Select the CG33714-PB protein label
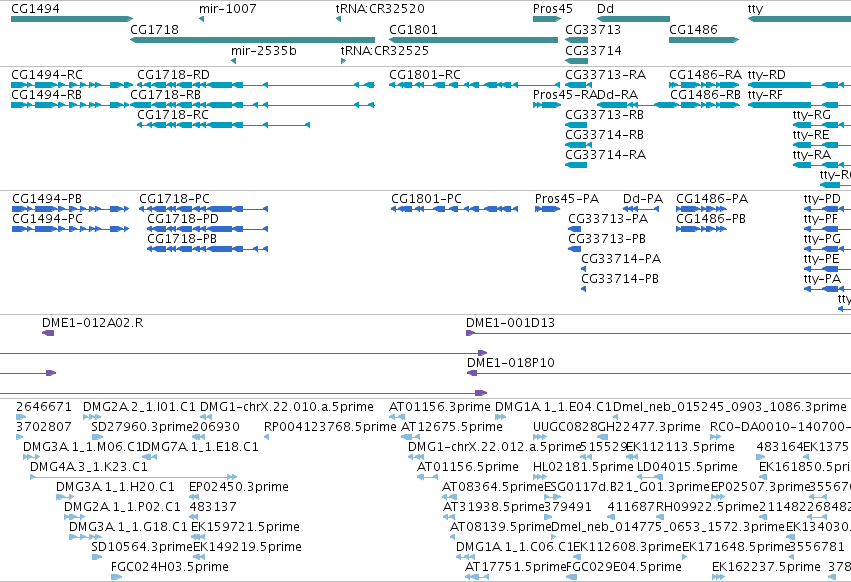This screenshot has height=582, width=851. (620, 279)
